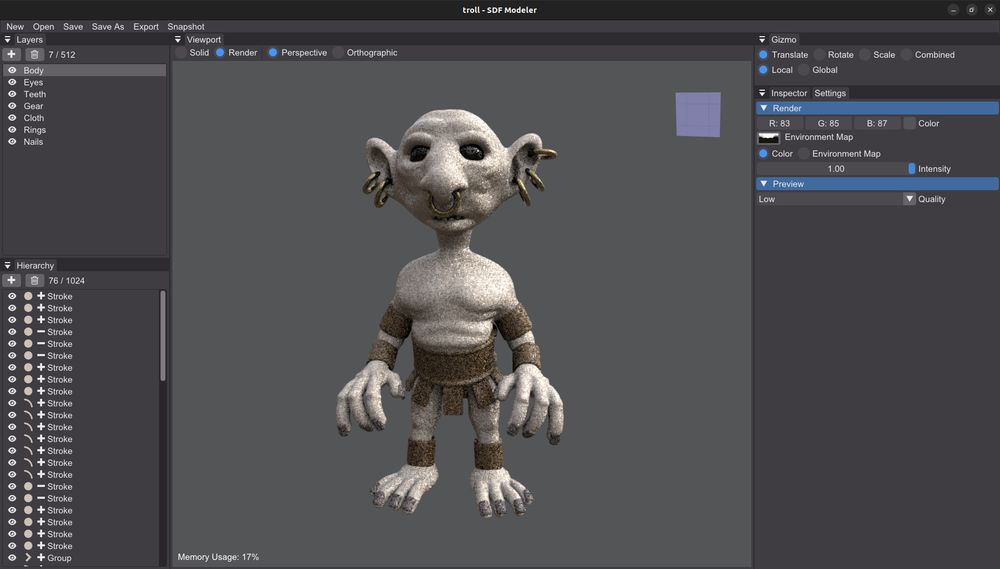Open the New menu item
The image size is (1000, 569).
click(x=15, y=27)
